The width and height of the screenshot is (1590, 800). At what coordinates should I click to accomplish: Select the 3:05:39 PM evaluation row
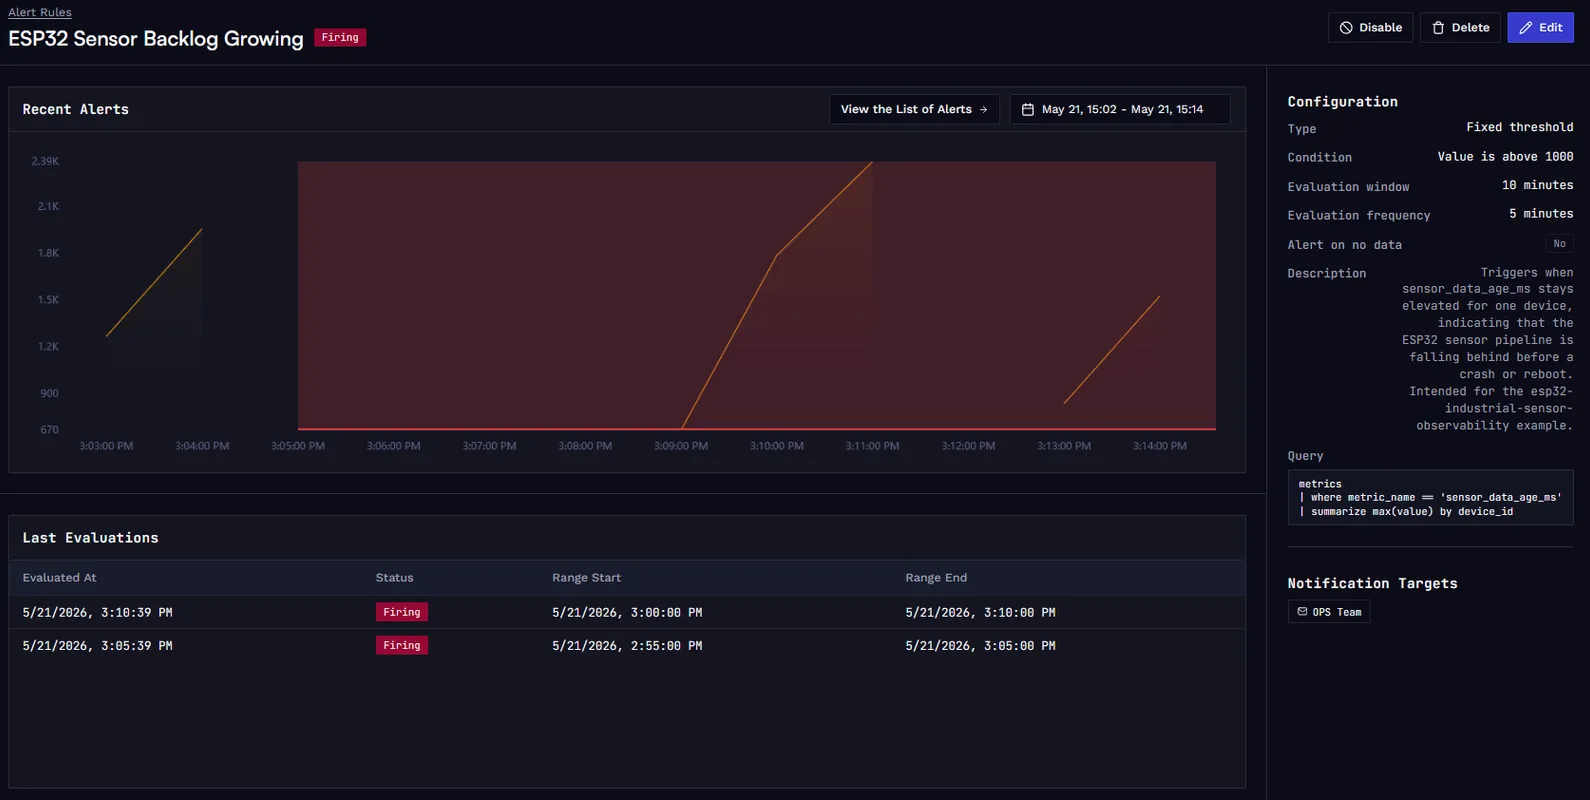click(627, 645)
